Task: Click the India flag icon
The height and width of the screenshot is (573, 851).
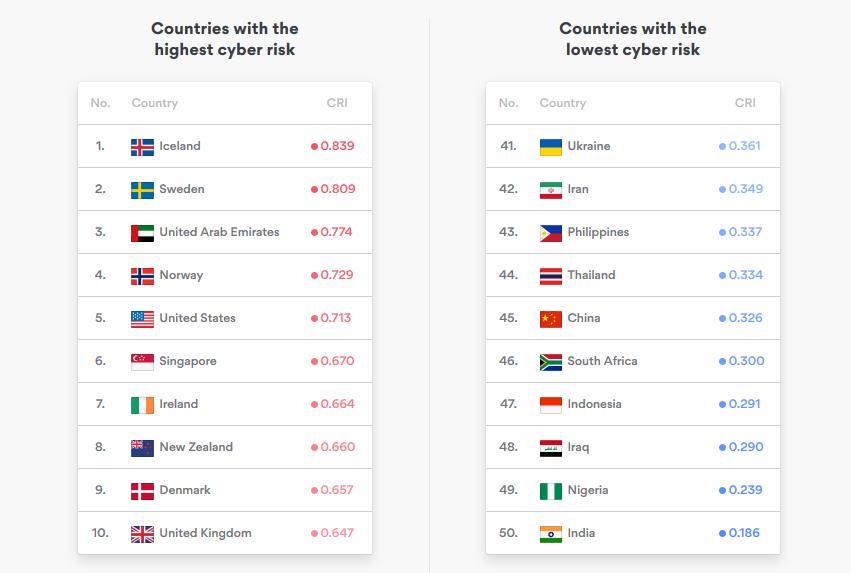Action: tap(550, 534)
